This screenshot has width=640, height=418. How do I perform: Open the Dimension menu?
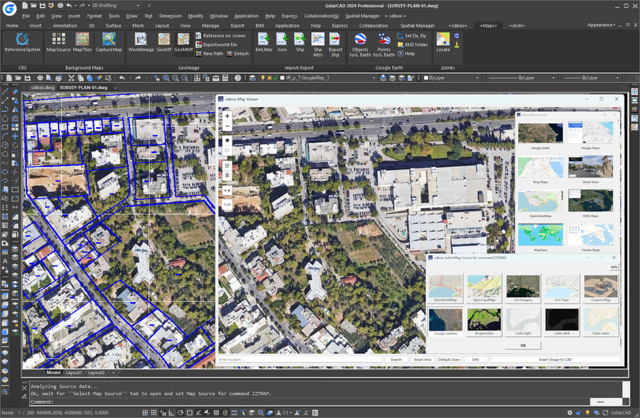click(x=170, y=16)
